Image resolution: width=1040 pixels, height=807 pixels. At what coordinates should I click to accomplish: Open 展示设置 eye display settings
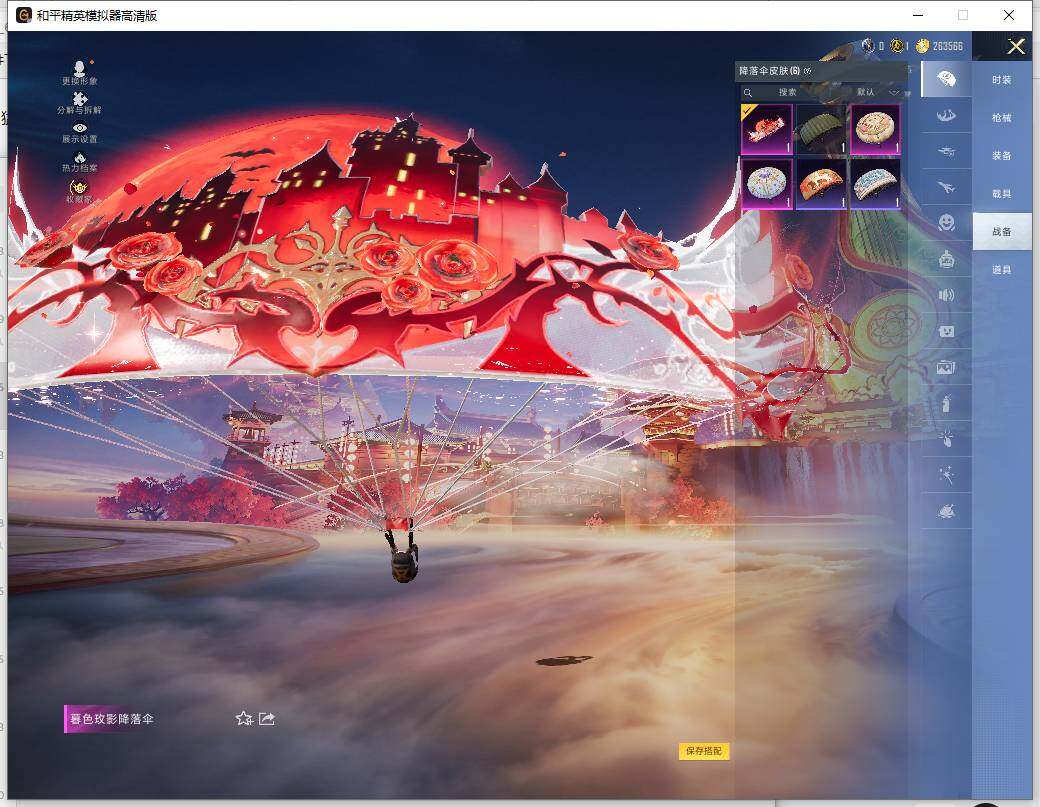click(80, 132)
